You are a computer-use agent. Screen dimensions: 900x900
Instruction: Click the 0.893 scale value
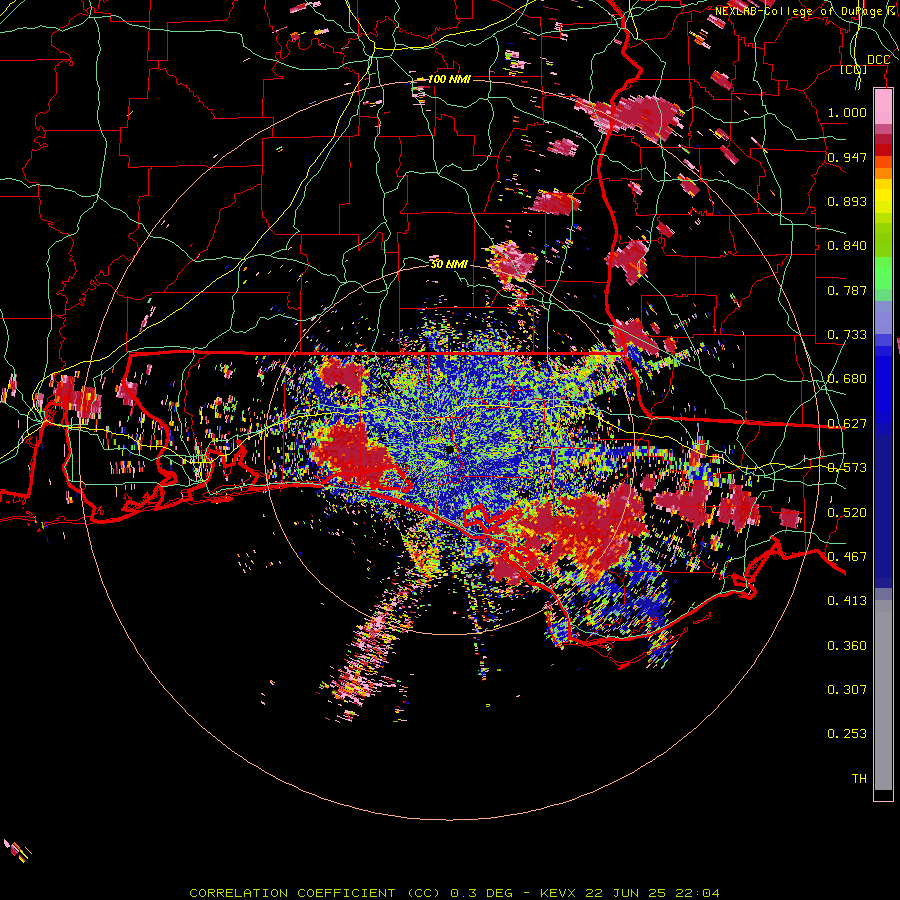[847, 201]
